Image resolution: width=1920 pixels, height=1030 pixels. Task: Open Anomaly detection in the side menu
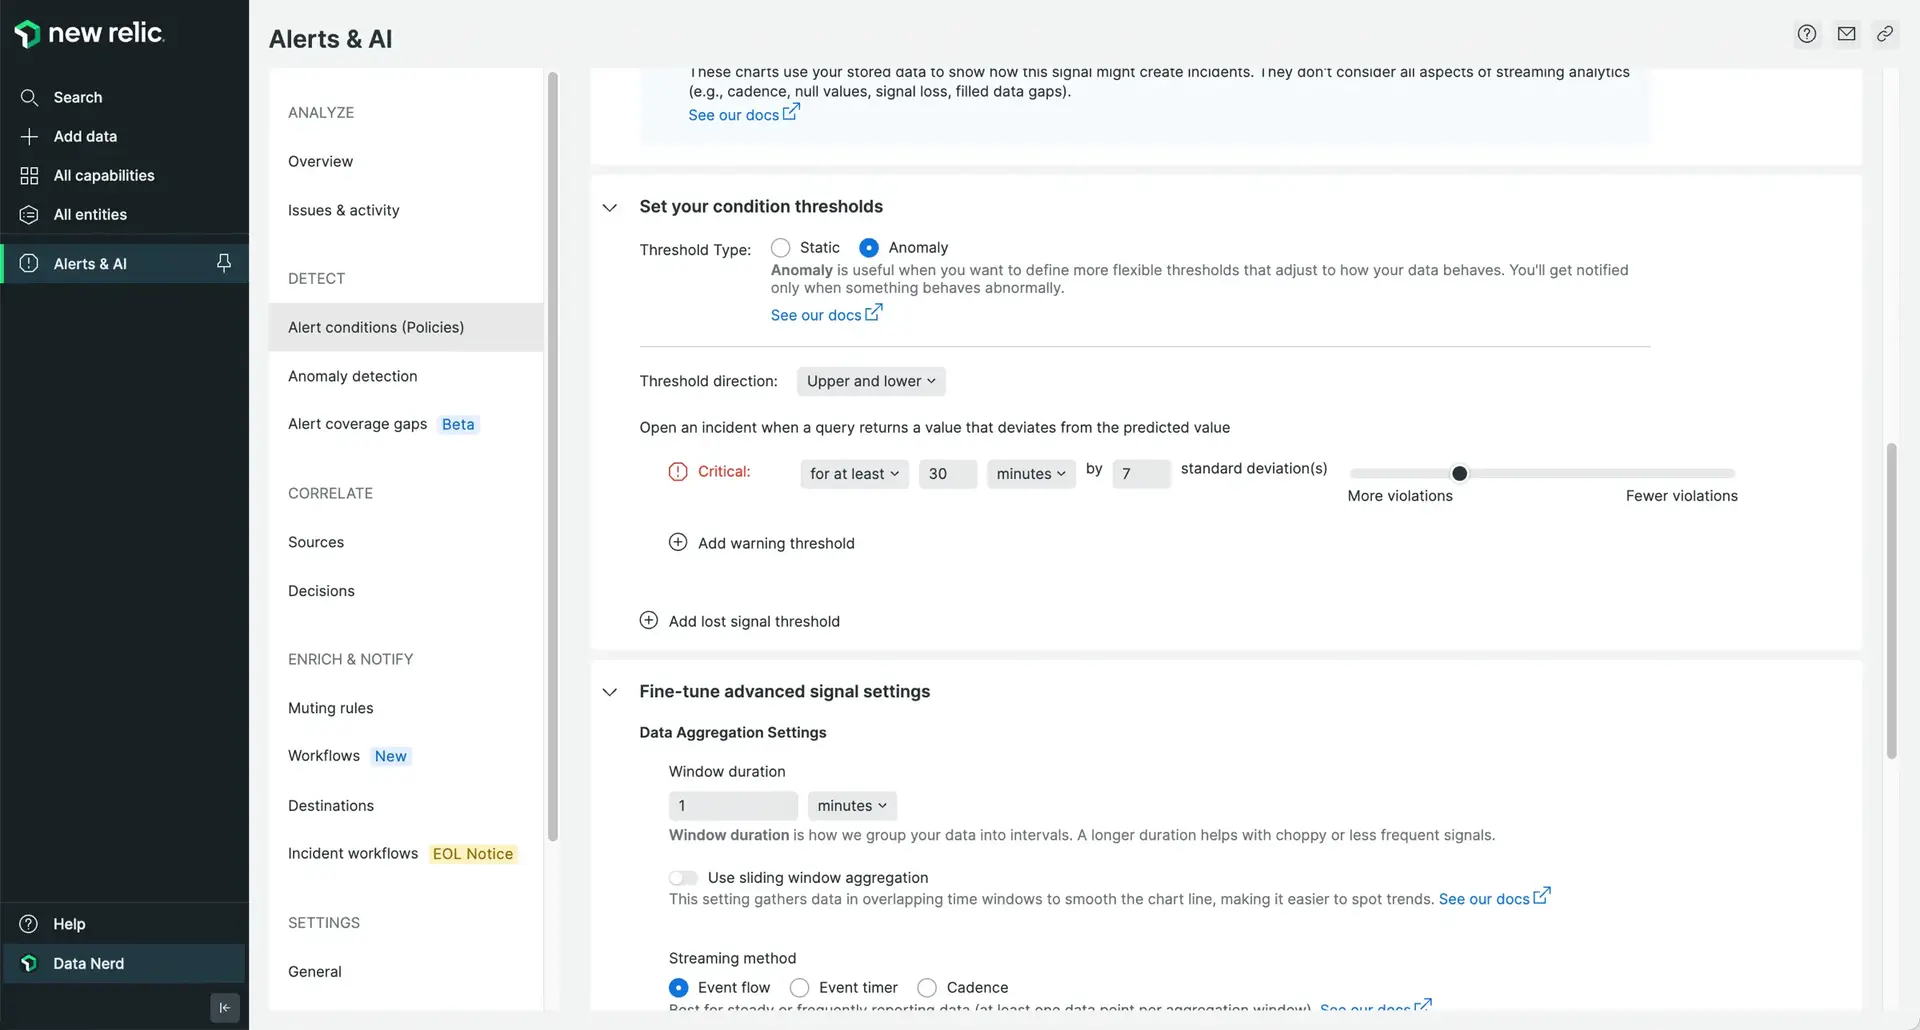point(353,376)
